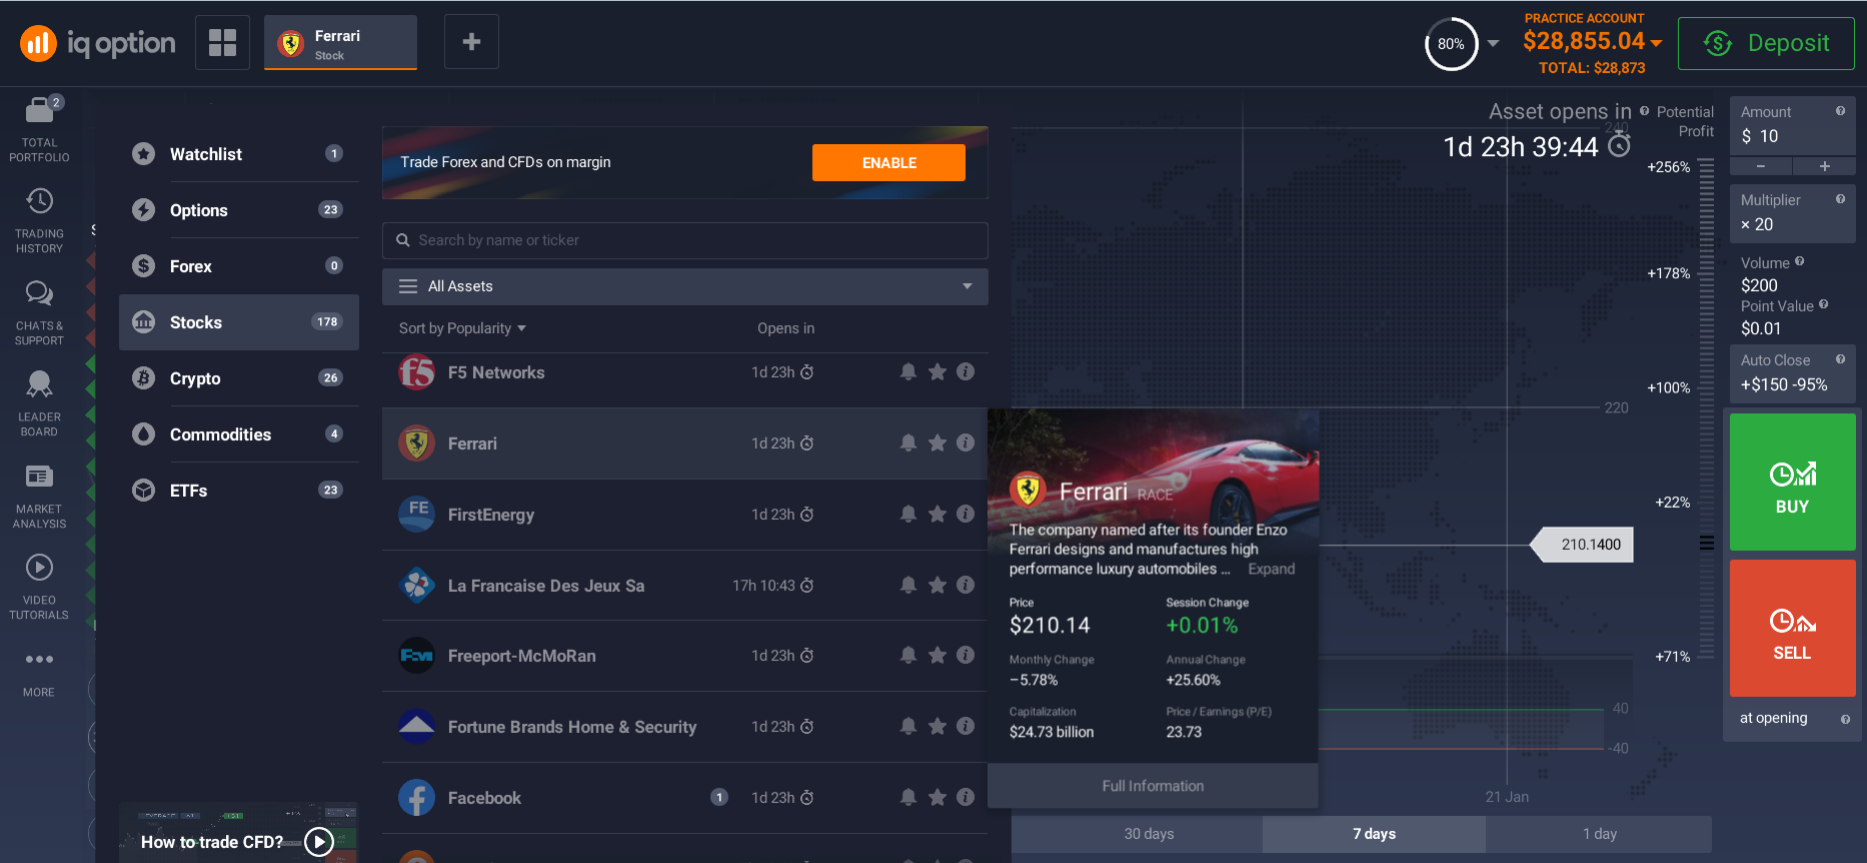Expand the 80% indicator dropdown arrow

[x=1493, y=43]
